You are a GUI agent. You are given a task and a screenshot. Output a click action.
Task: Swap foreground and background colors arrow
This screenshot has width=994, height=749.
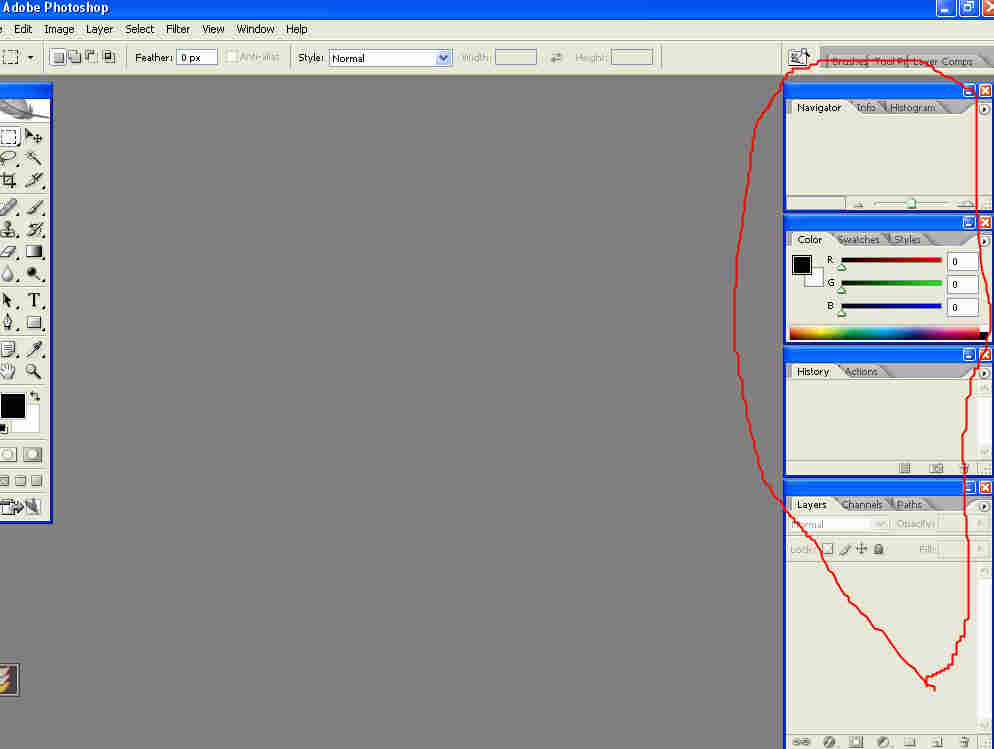tap(35, 397)
